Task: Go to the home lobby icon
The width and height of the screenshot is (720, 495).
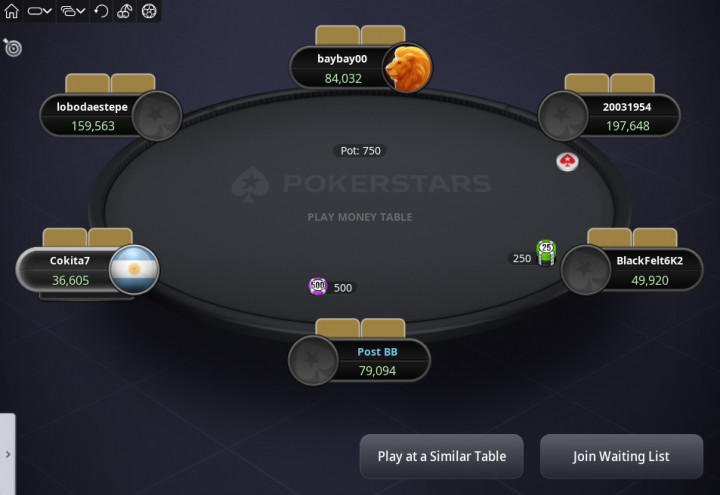Action: point(11,11)
